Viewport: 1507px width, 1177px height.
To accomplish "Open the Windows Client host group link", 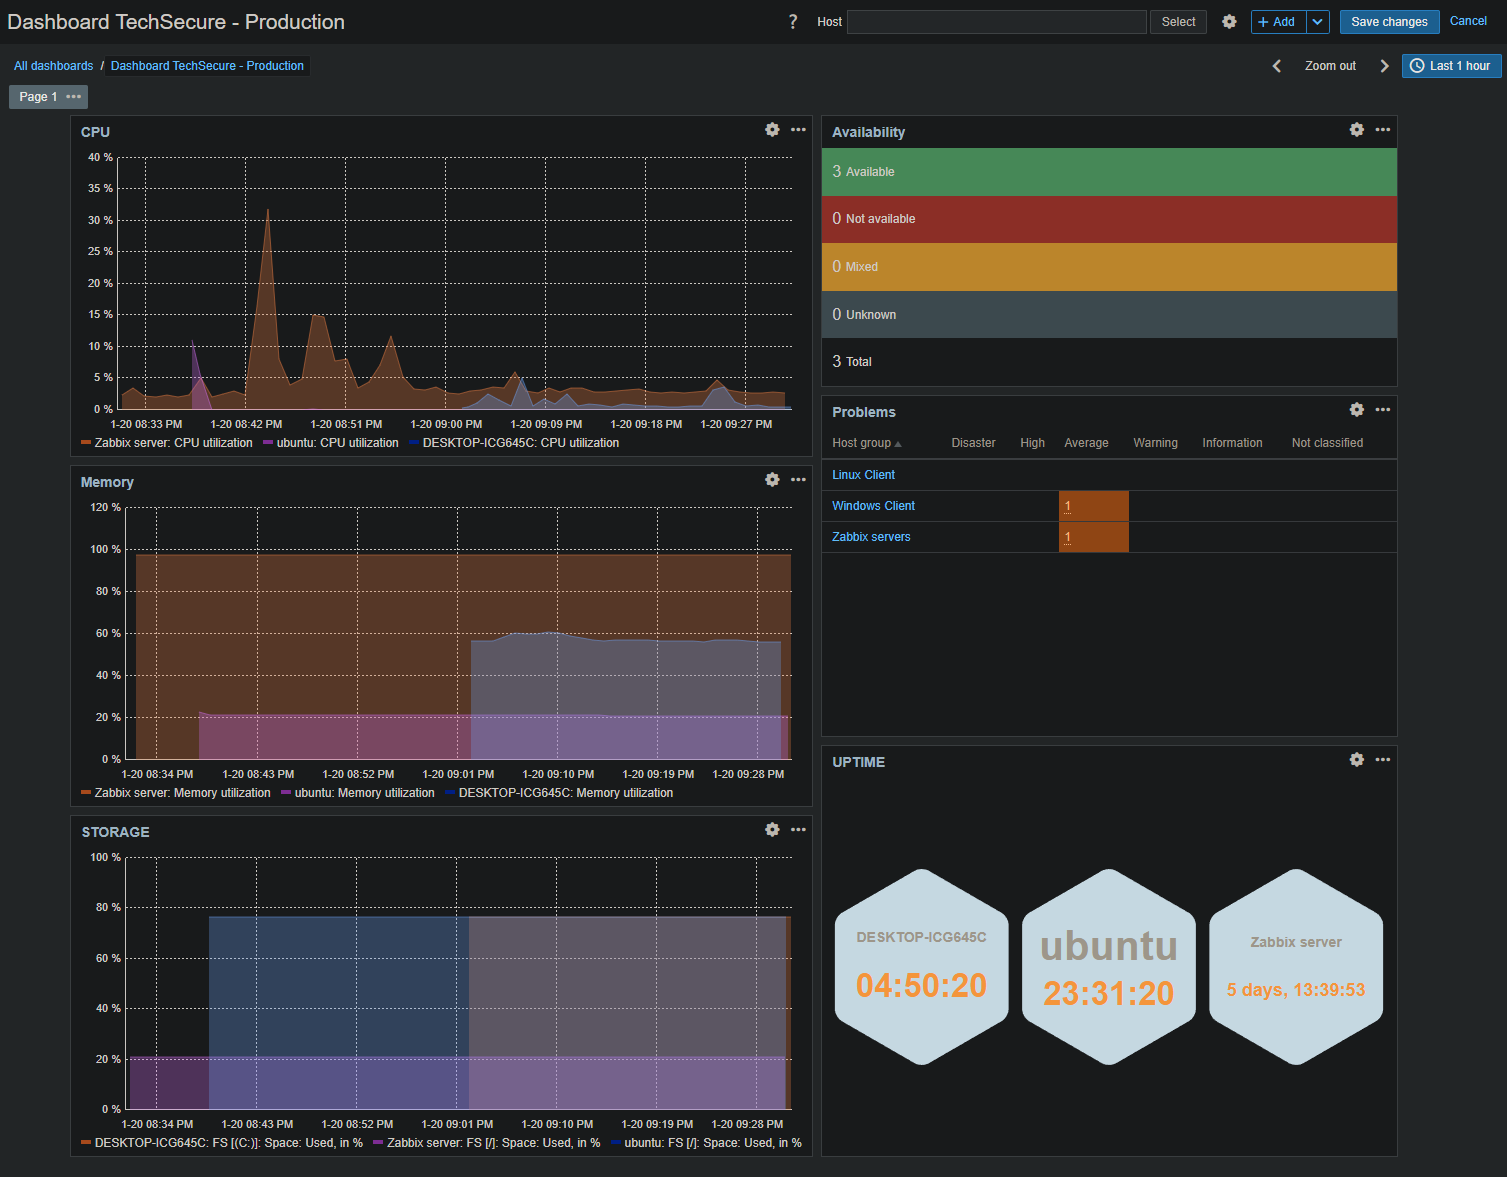I will coord(873,506).
